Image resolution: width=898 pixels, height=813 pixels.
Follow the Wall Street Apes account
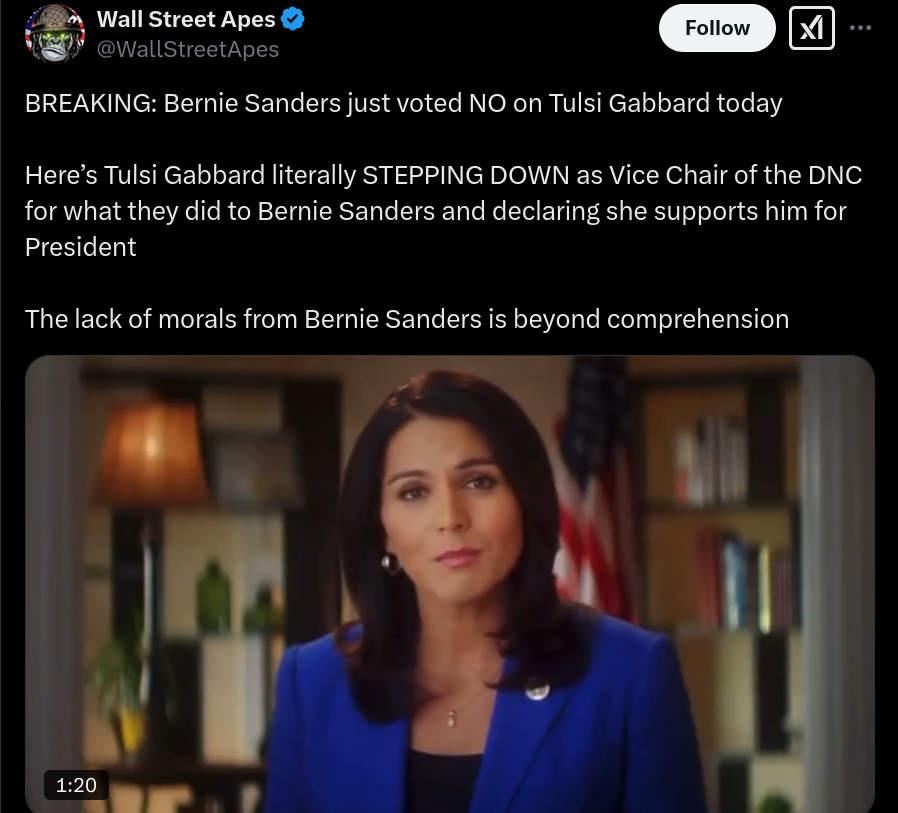tap(717, 27)
